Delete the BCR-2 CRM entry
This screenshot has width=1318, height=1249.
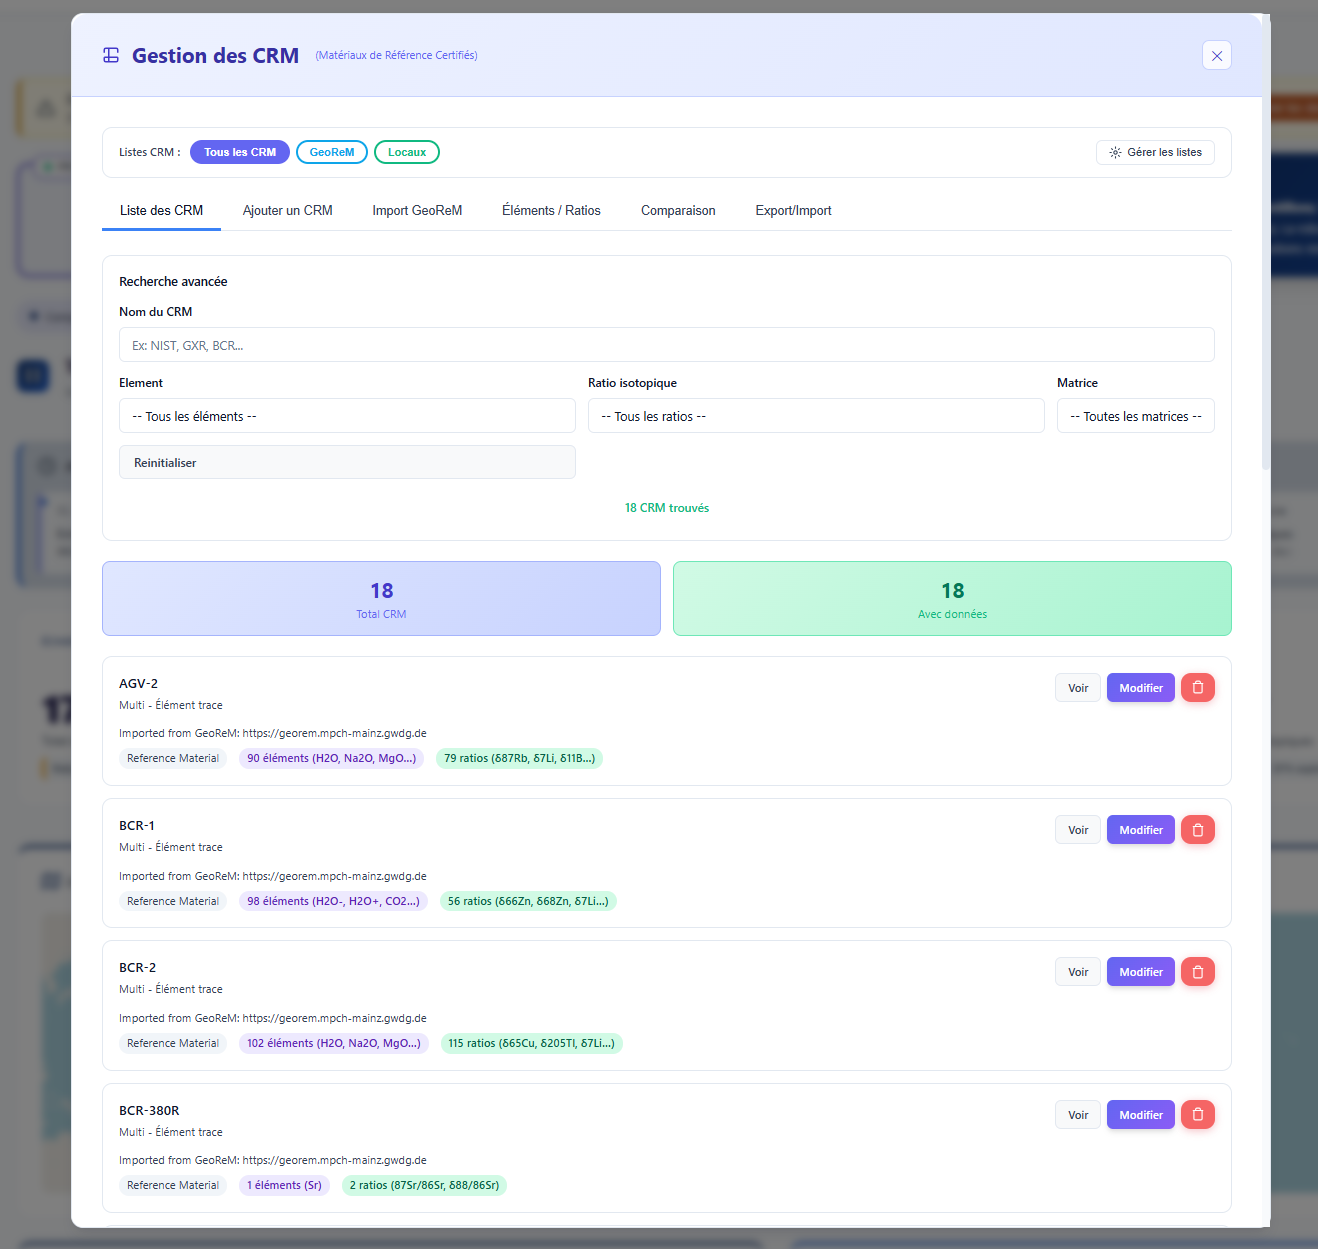tap(1197, 972)
